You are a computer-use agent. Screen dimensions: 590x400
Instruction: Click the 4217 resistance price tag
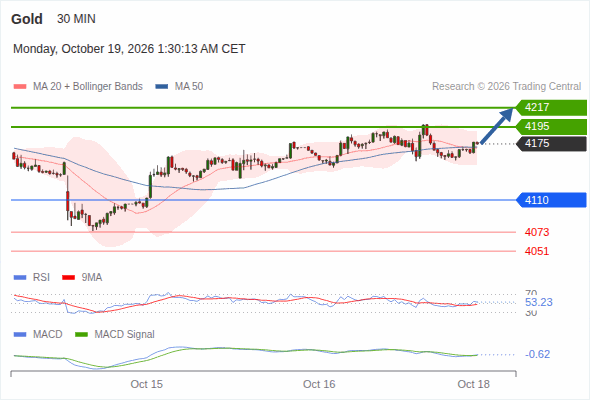[x=551, y=108]
